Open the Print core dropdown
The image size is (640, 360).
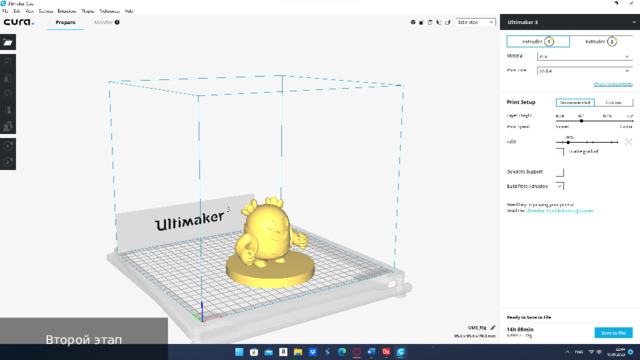tap(584, 71)
